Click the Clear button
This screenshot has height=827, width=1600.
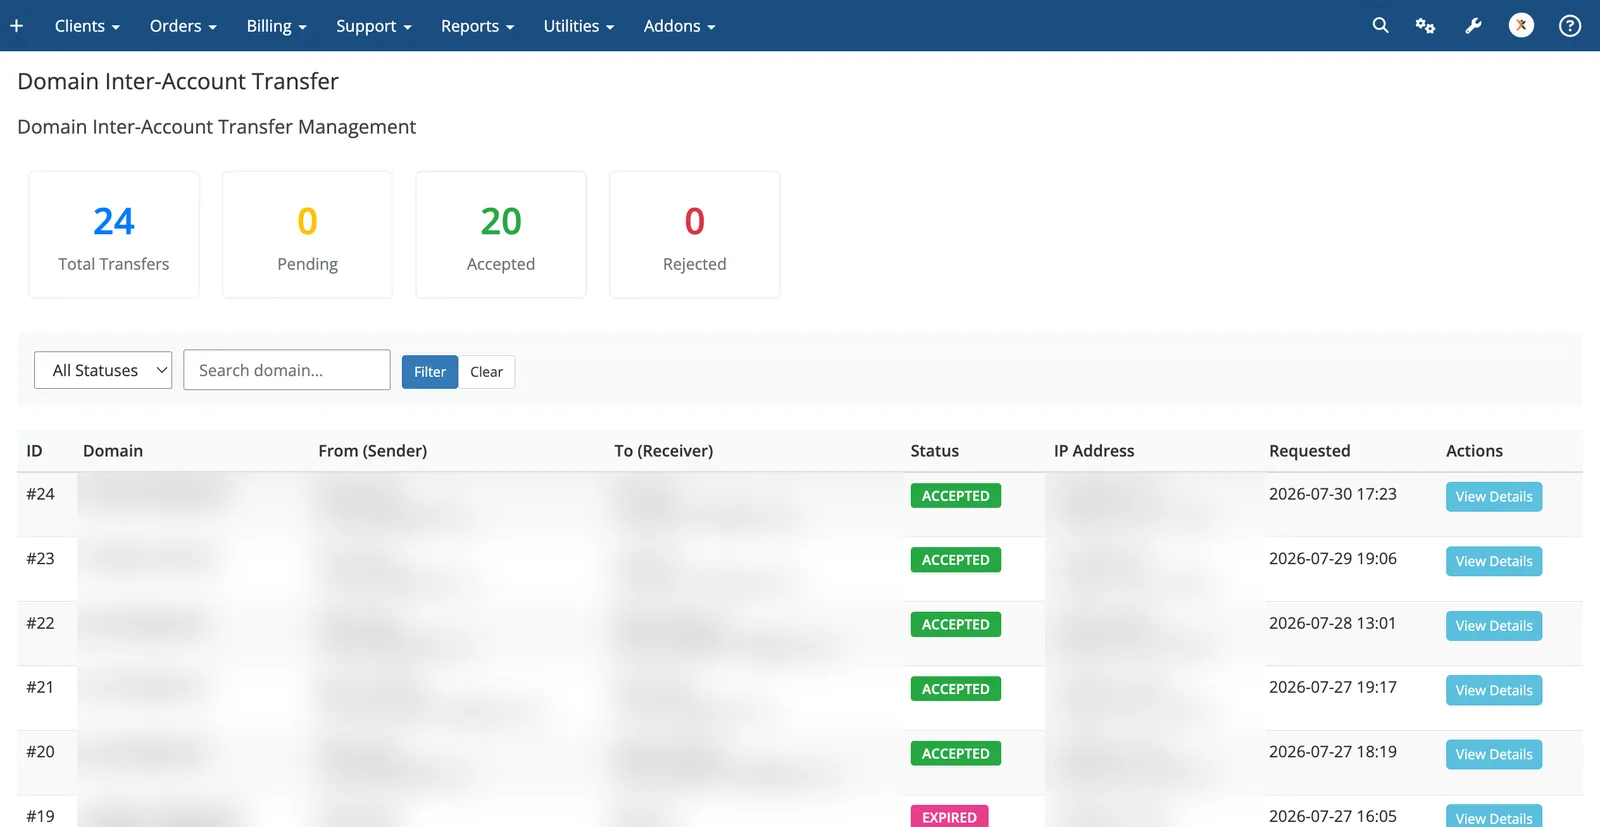[487, 372]
